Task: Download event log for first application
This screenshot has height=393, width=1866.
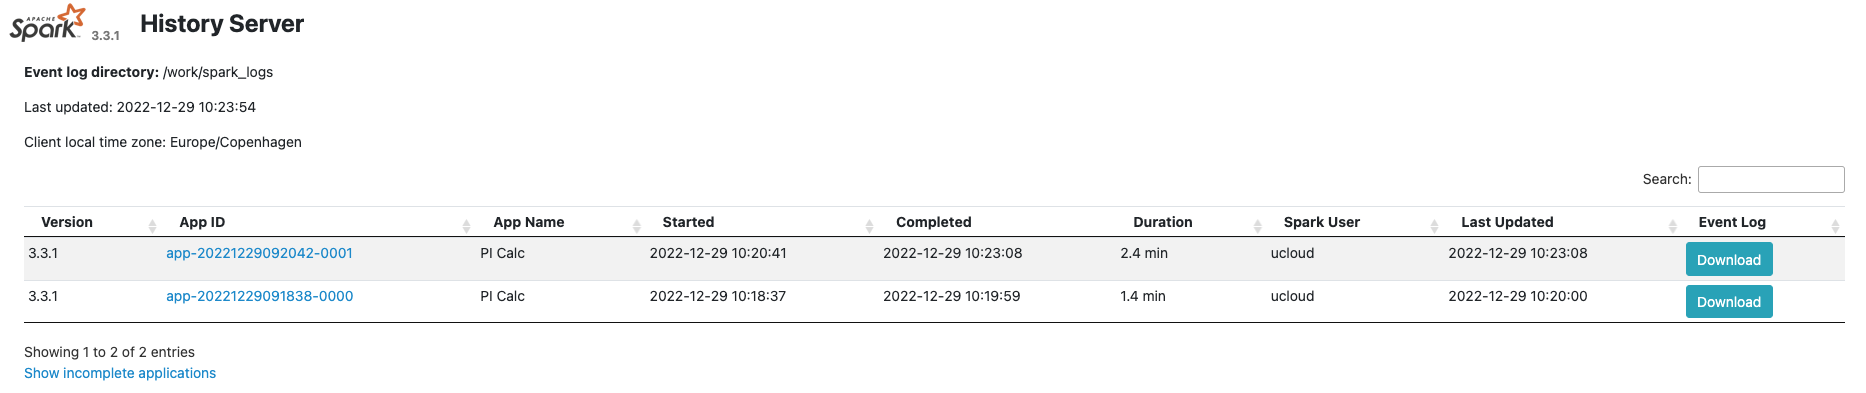Action: click(x=1728, y=259)
